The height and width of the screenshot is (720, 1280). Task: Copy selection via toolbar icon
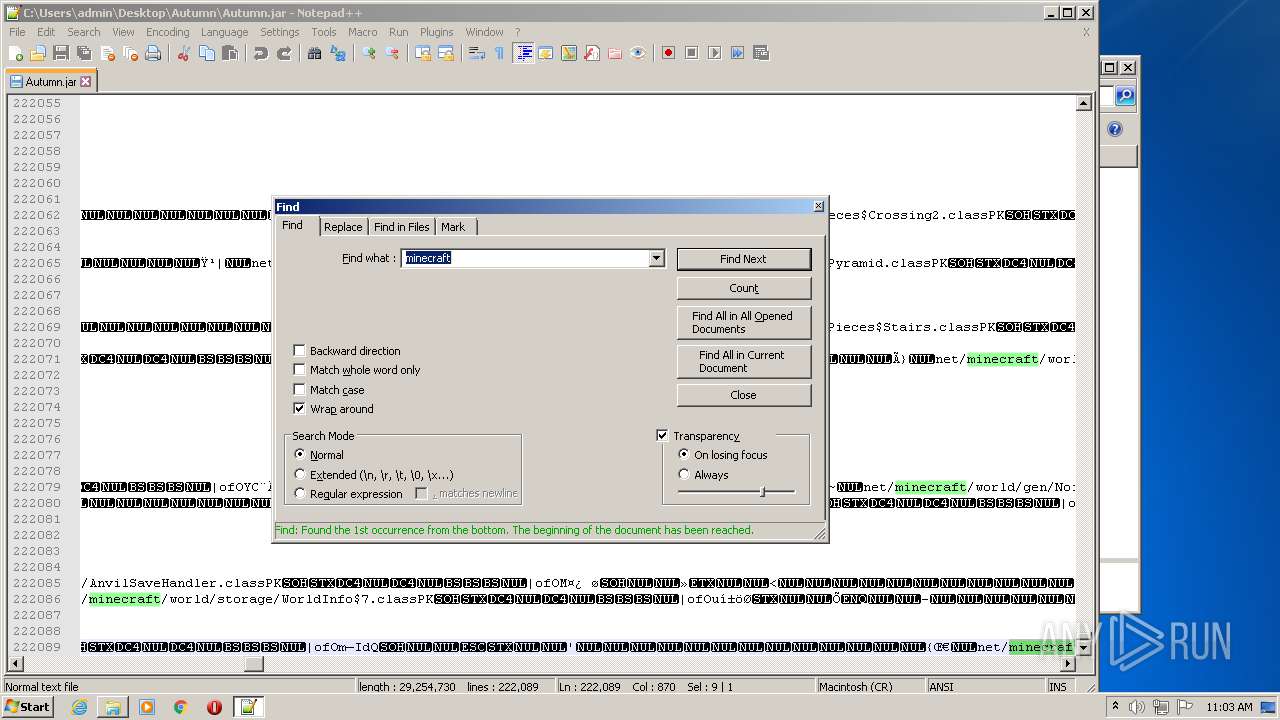[x=207, y=53]
